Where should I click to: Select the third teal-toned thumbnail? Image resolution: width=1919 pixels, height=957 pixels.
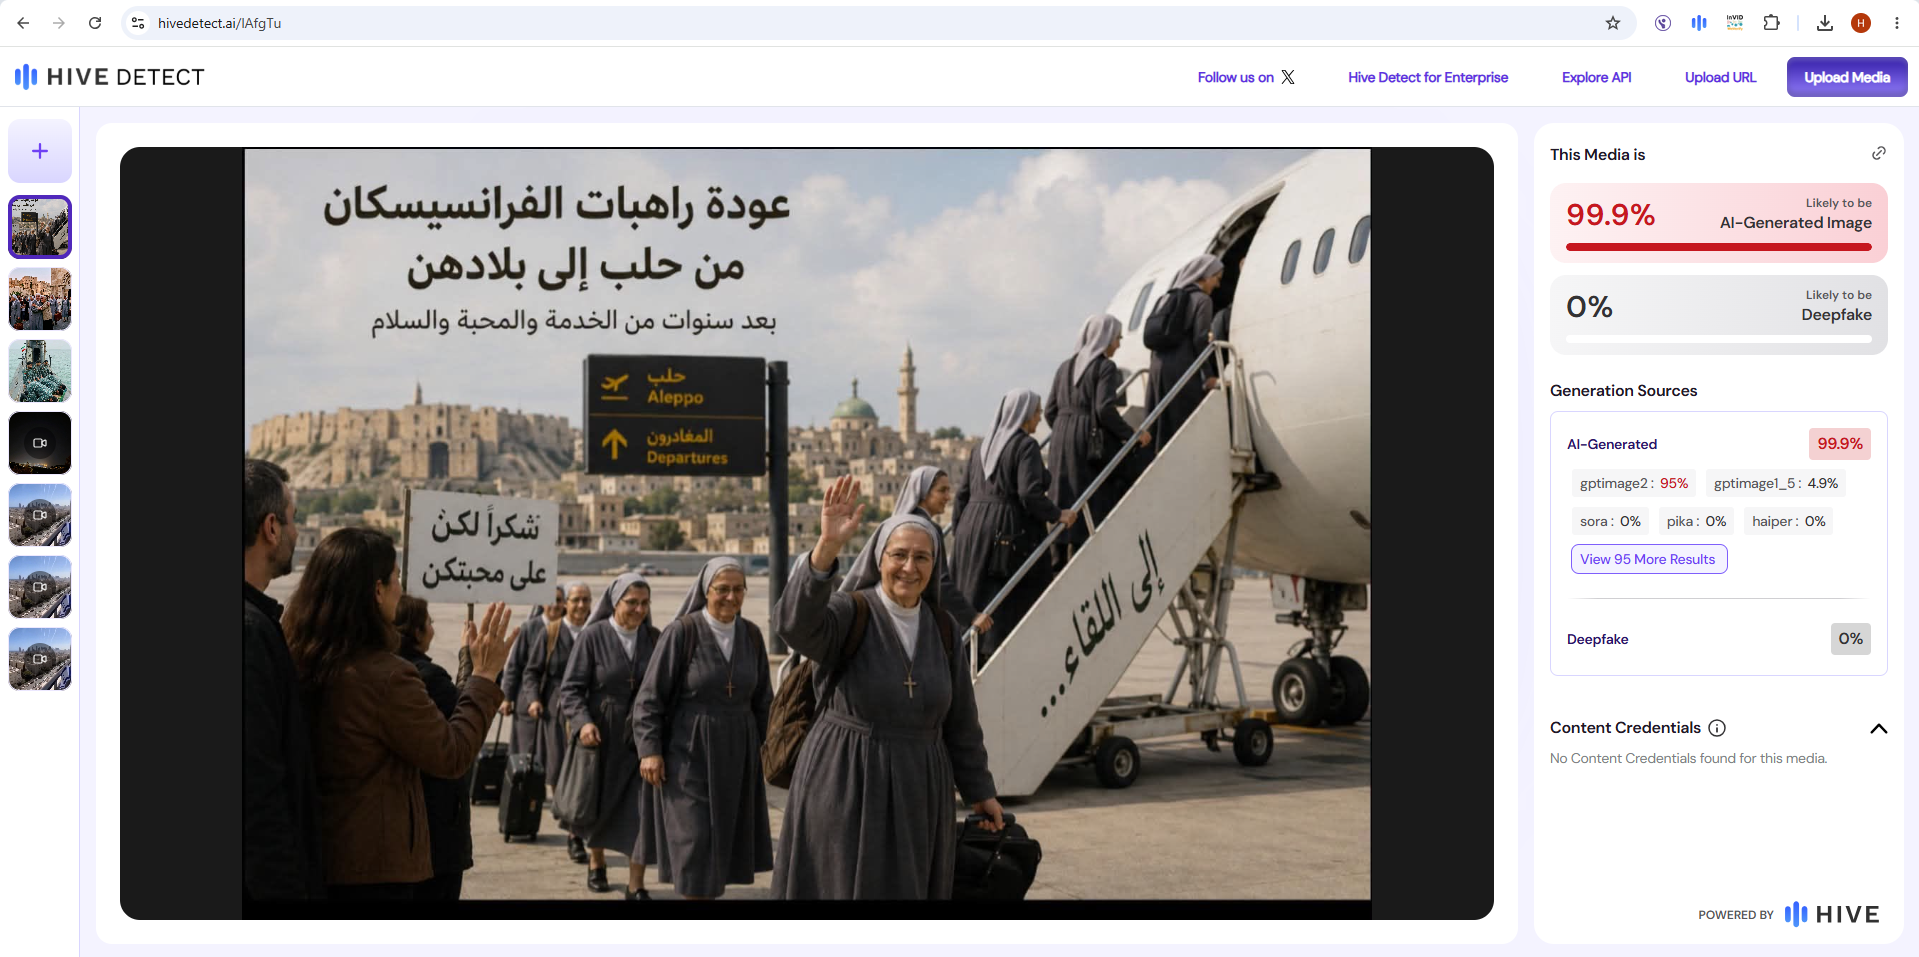[40, 371]
